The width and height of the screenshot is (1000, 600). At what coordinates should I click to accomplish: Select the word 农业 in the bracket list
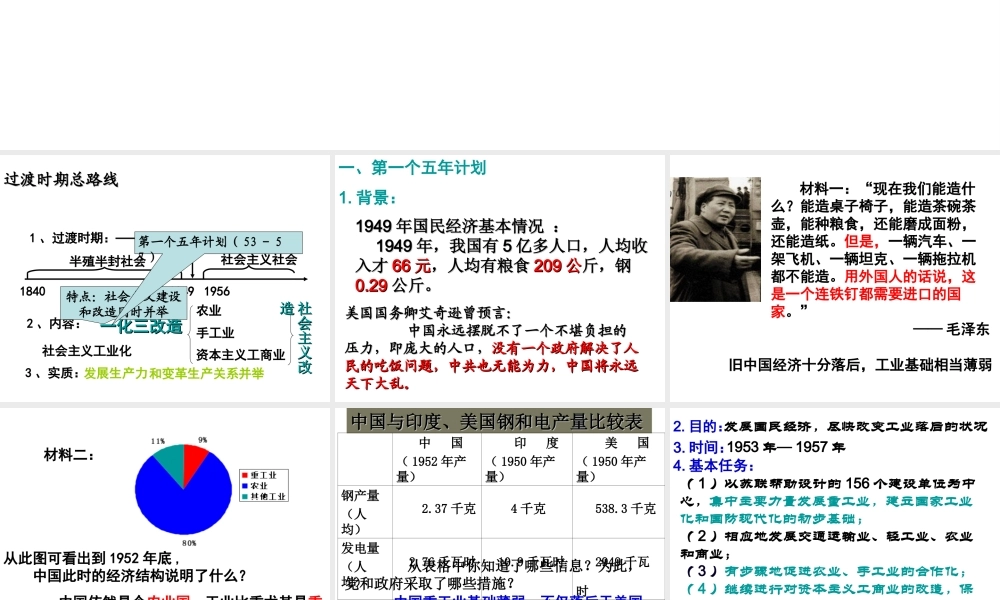(209, 311)
